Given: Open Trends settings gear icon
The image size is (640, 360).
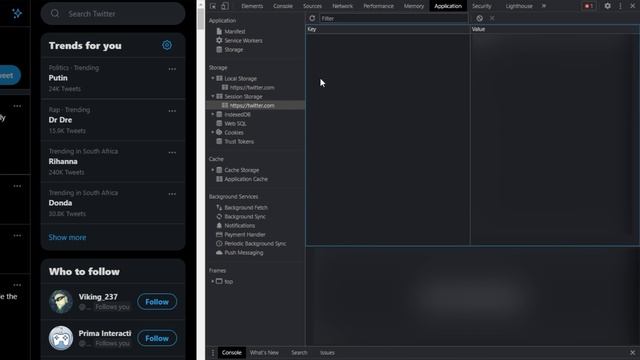Looking at the screenshot, I should pos(167,45).
